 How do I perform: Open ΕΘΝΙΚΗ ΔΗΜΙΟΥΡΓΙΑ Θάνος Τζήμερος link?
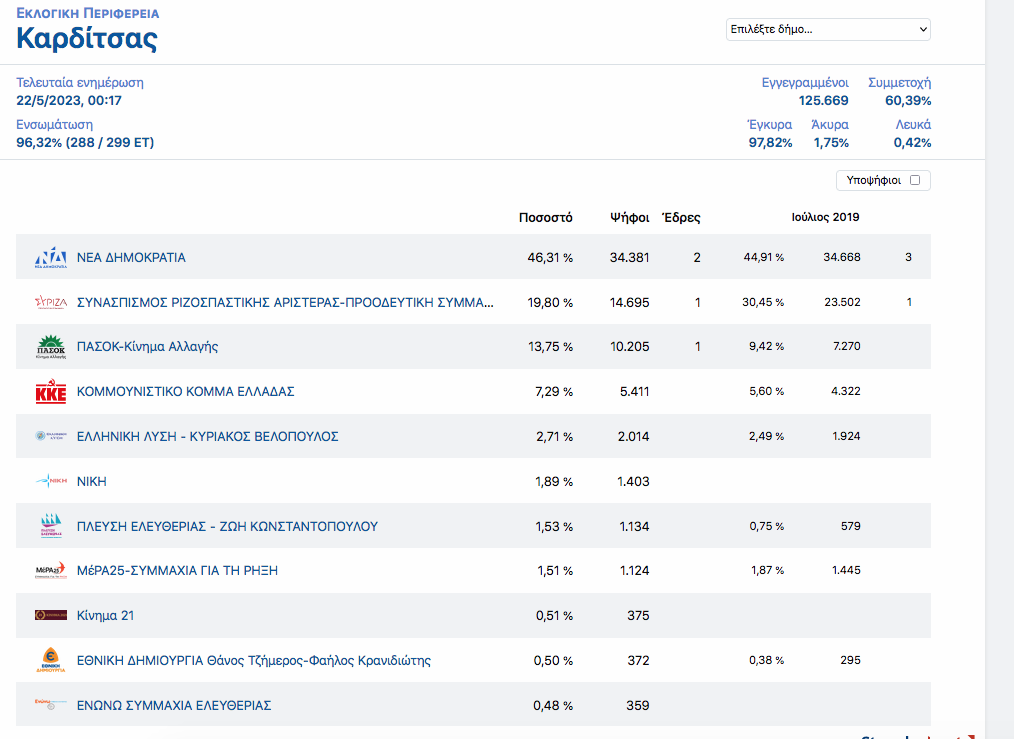(254, 660)
